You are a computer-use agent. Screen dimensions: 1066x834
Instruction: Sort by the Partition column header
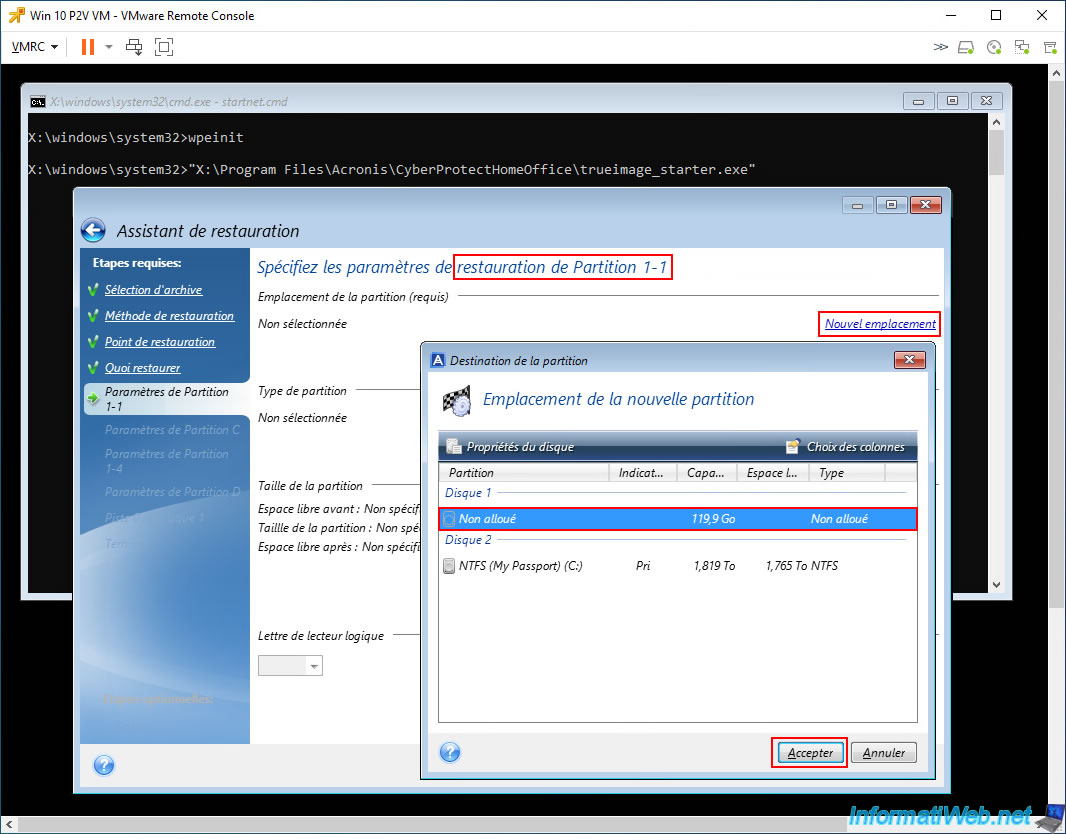tap(523, 472)
